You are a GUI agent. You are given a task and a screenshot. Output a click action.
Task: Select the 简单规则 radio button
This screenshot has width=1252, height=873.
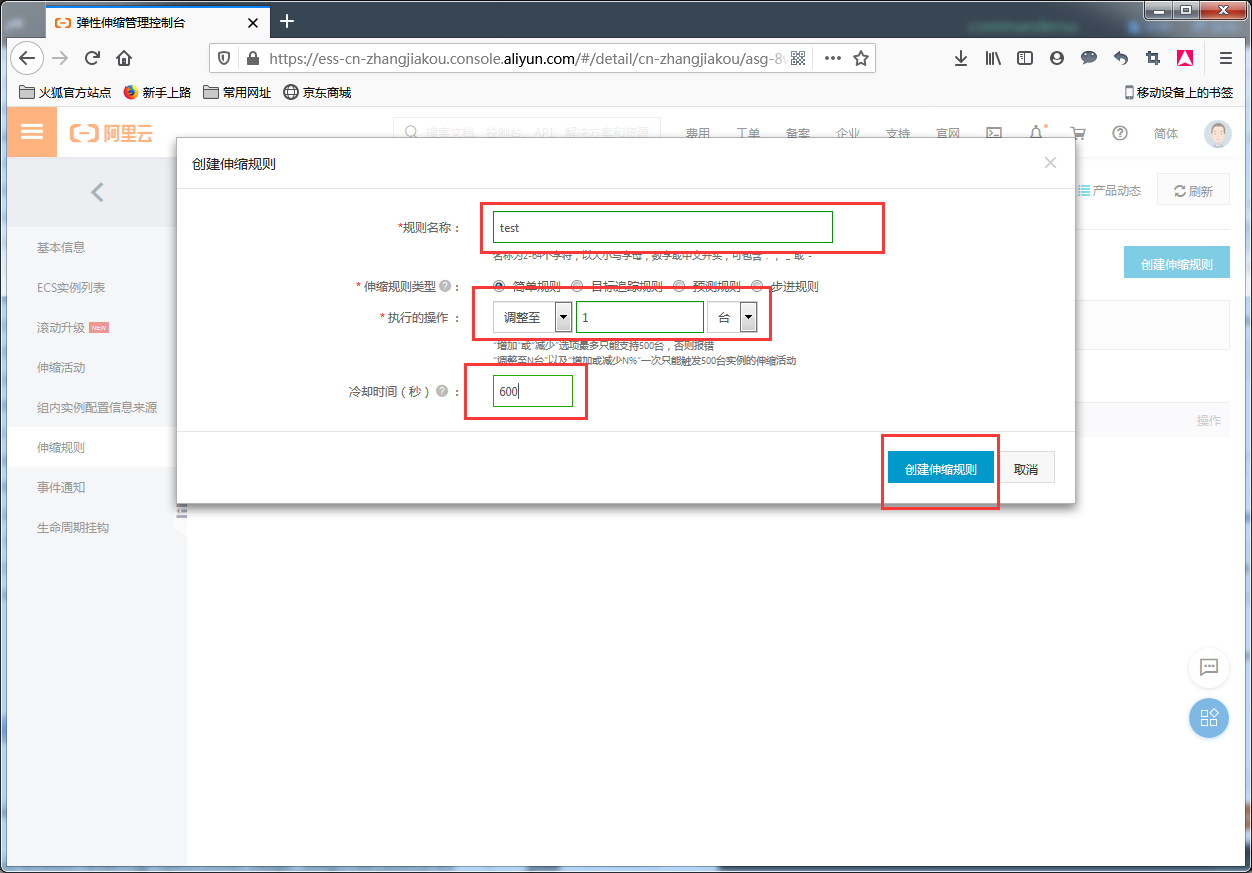(499, 286)
